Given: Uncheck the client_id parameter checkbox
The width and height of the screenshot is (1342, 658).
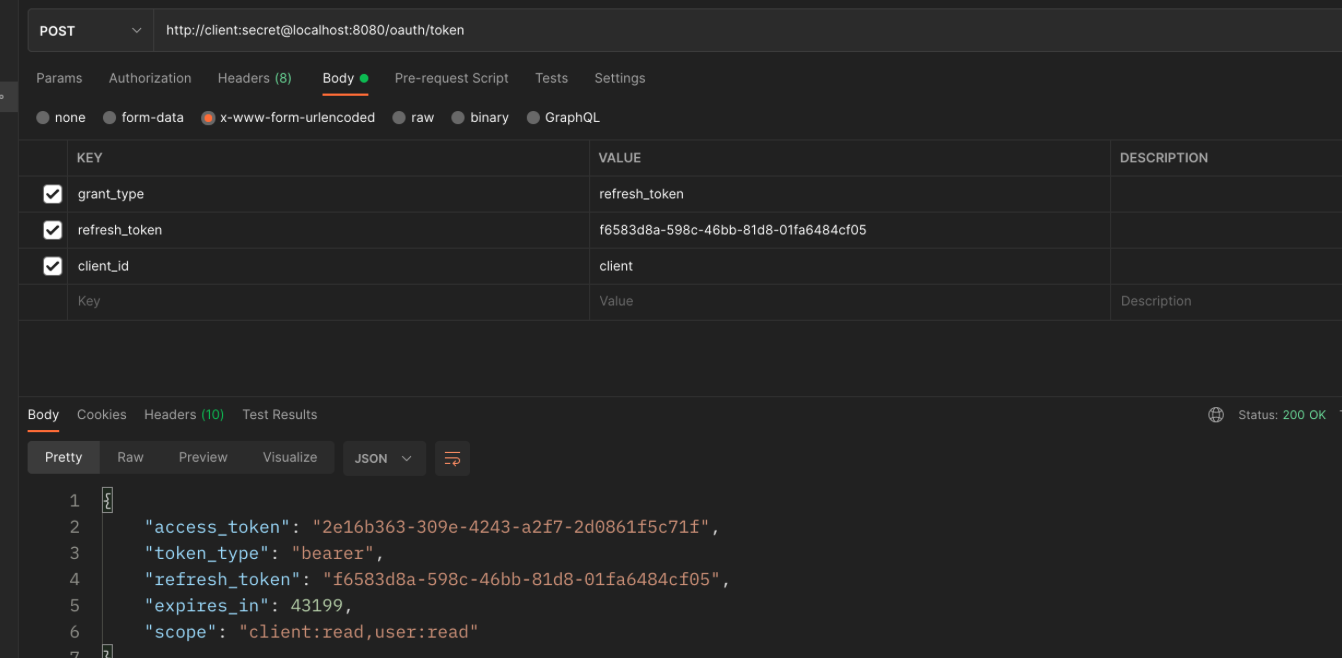Looking at the screenshot, I should pyautogui.click(x=53, y=266).
